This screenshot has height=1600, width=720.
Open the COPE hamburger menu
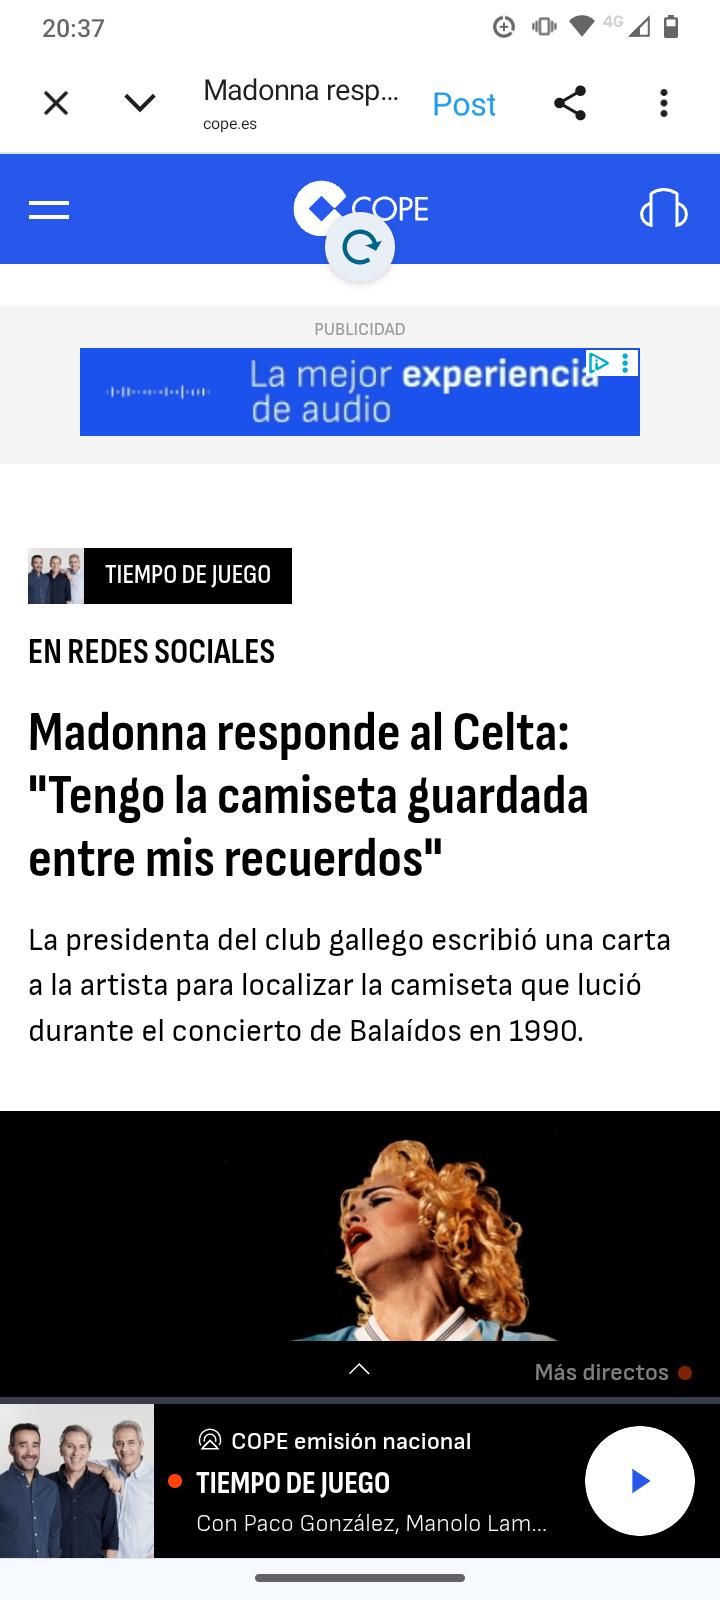point(49,210)
